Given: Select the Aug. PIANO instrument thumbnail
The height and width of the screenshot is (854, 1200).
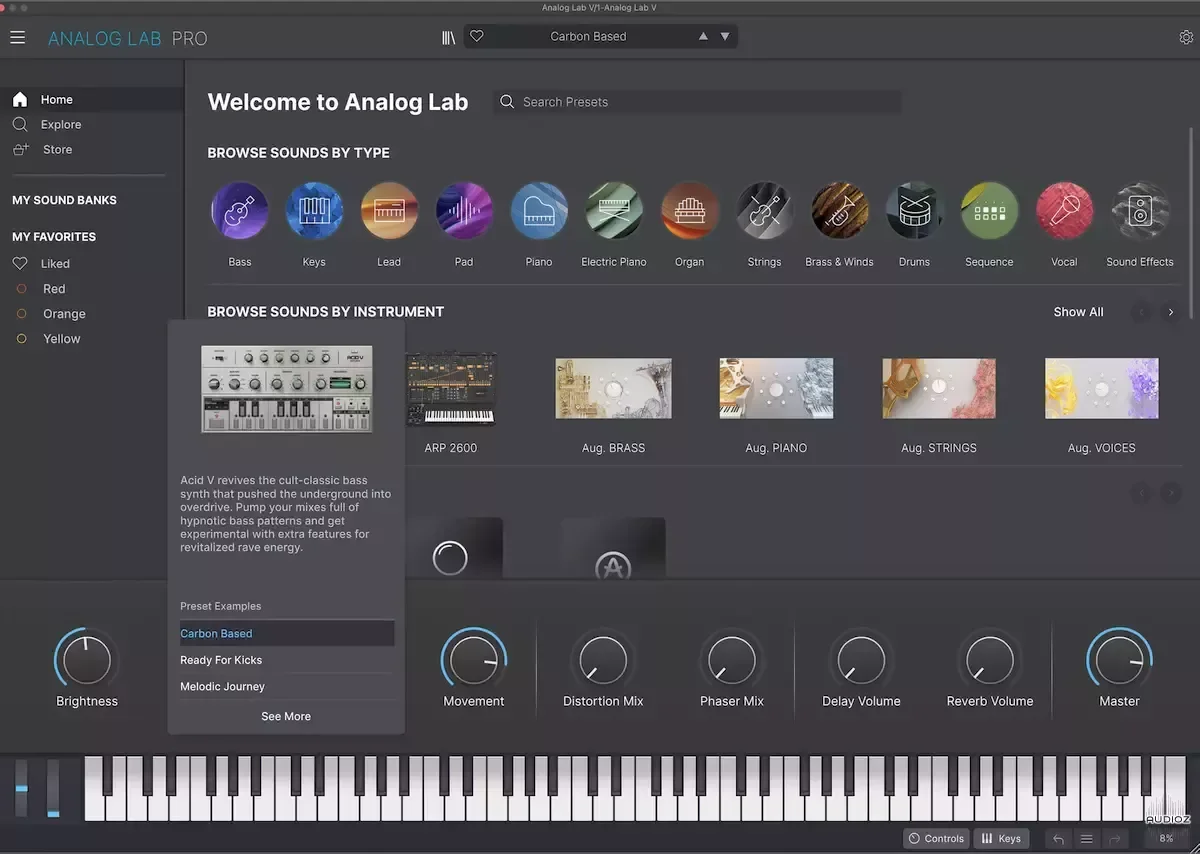Looking at the screenshot, I should pyautogui.click(x=776, y=388).
